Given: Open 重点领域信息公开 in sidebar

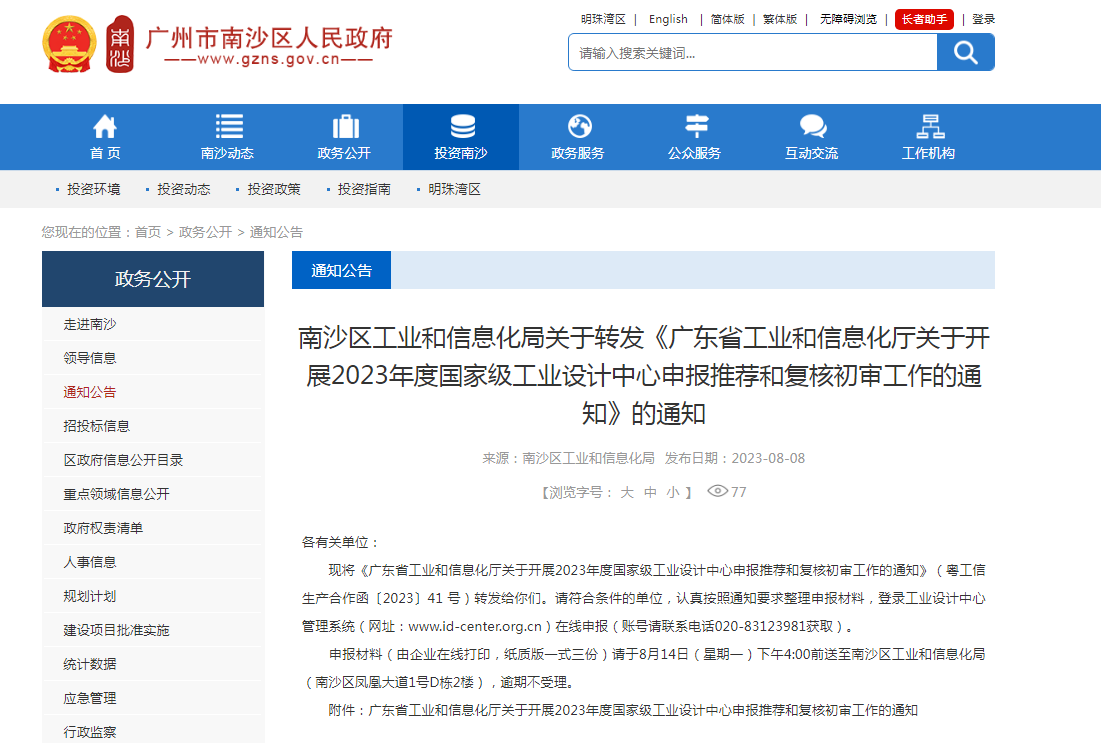Looking at the screenshot, I should (117, 494).
